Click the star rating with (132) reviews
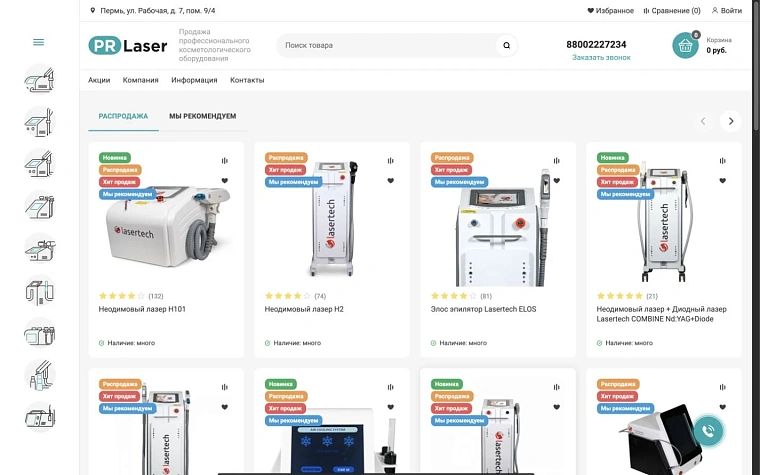This screenshot has height=475, width=760. point(131,296)
